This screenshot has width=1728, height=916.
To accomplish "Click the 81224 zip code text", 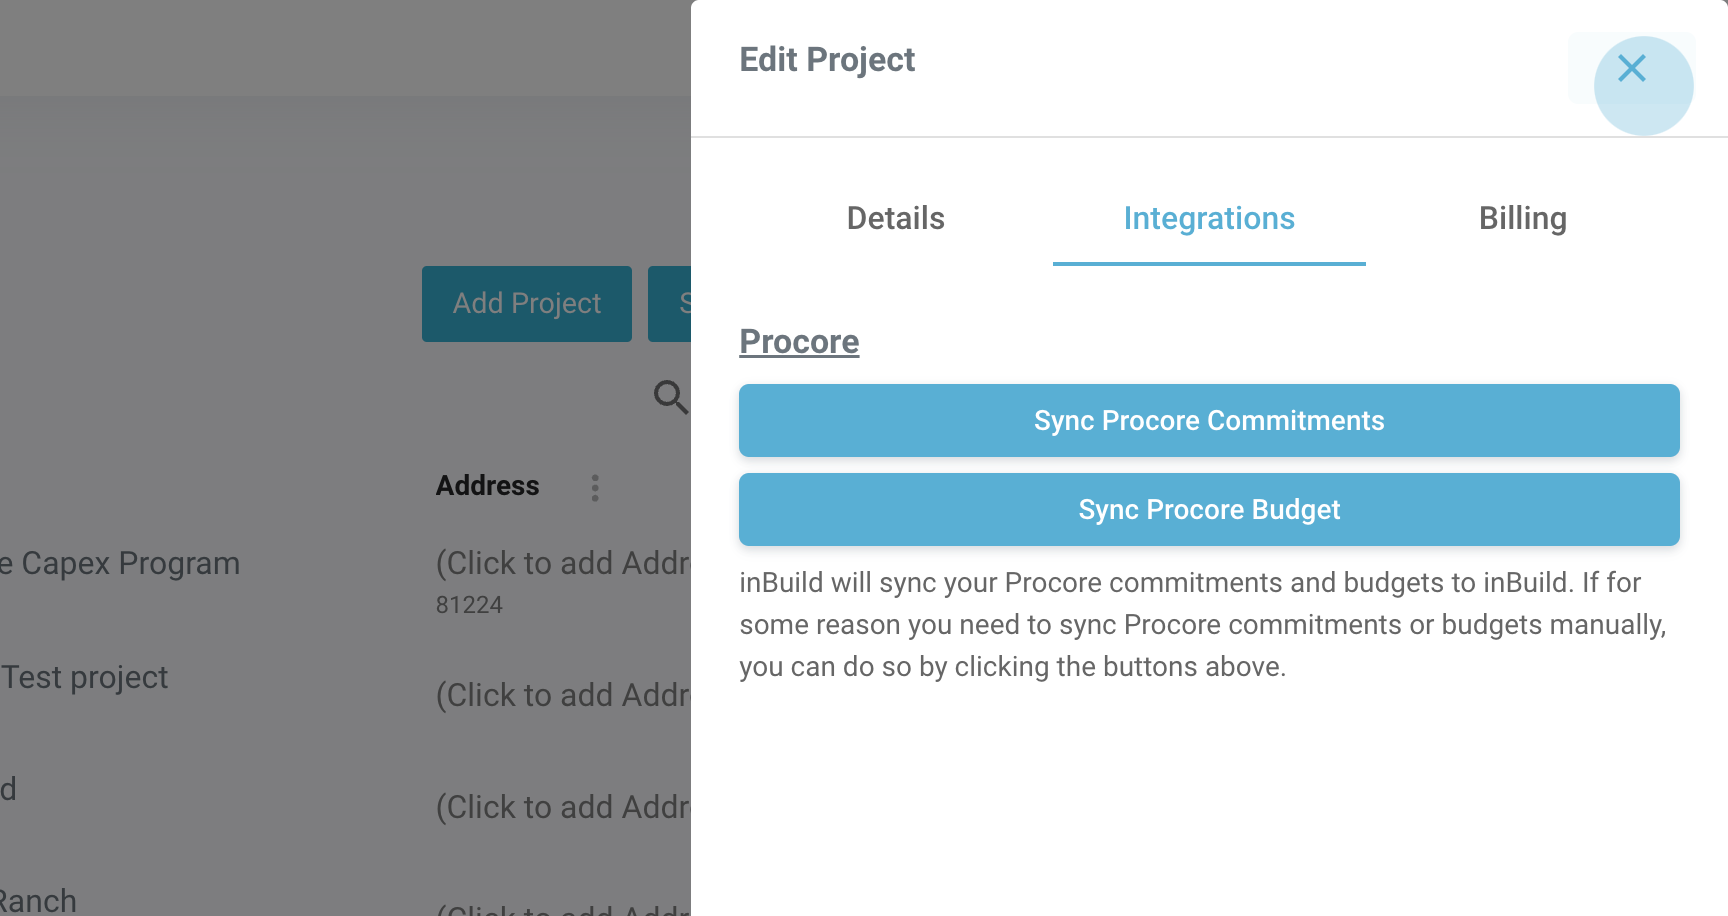I will tap(469, 605).
